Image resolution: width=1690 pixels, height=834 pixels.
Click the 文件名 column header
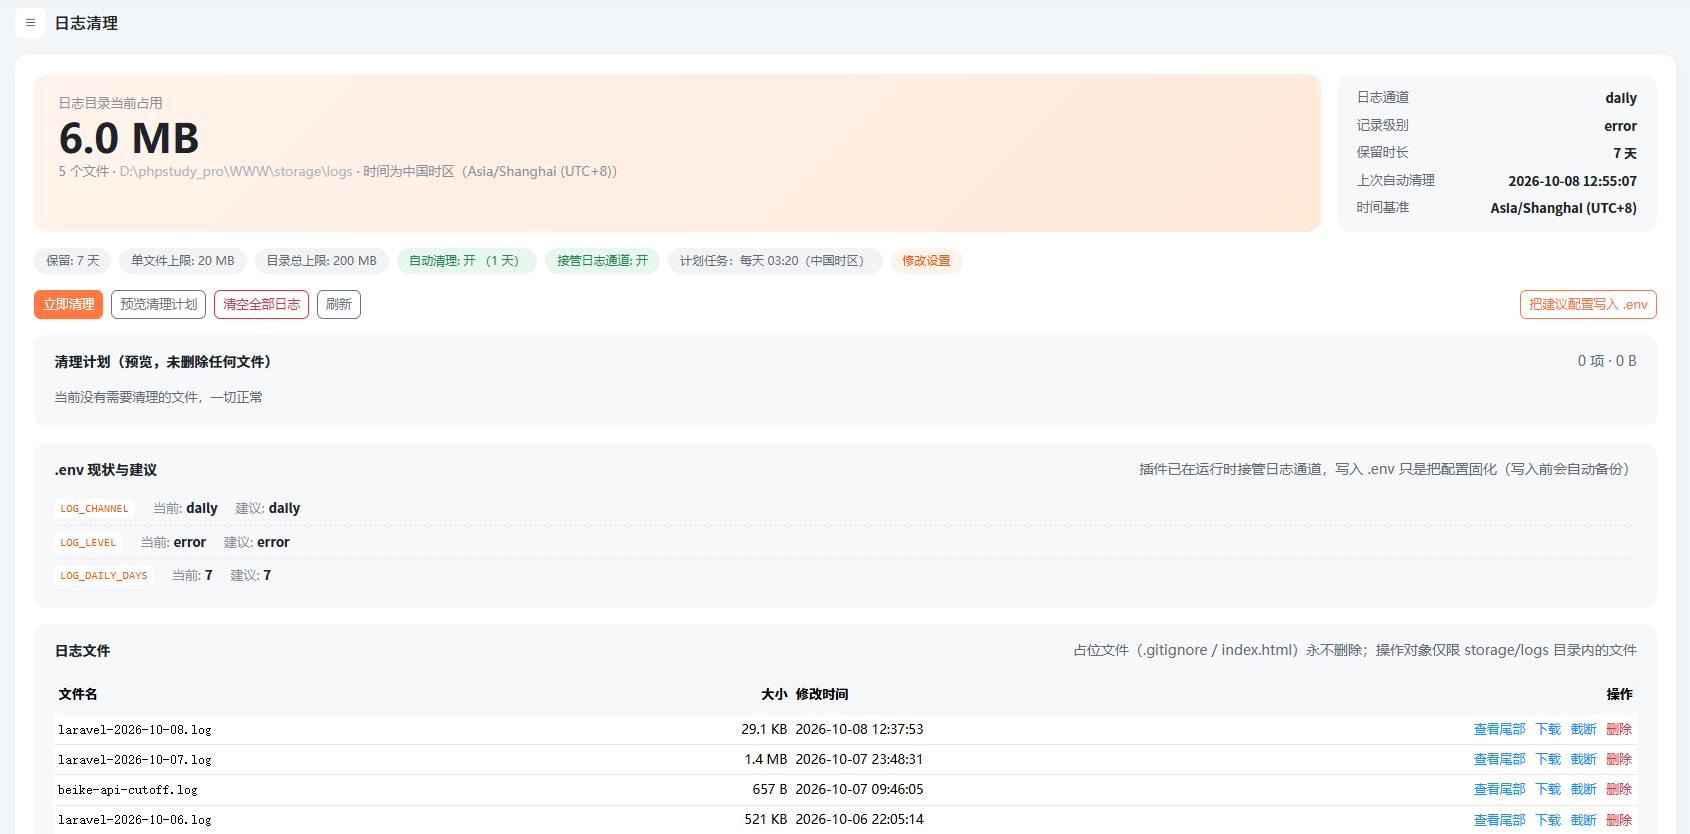click(x=78, y=694)
